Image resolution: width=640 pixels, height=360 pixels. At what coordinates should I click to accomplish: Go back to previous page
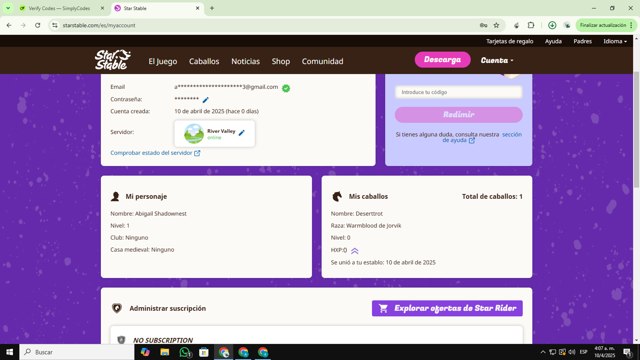click(9, 25)
